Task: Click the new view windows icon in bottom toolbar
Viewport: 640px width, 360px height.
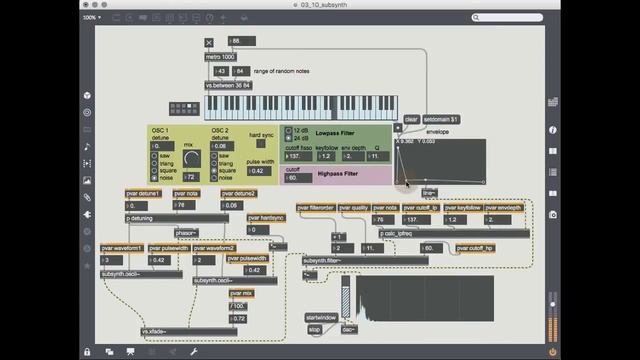Action: (109, 352)
